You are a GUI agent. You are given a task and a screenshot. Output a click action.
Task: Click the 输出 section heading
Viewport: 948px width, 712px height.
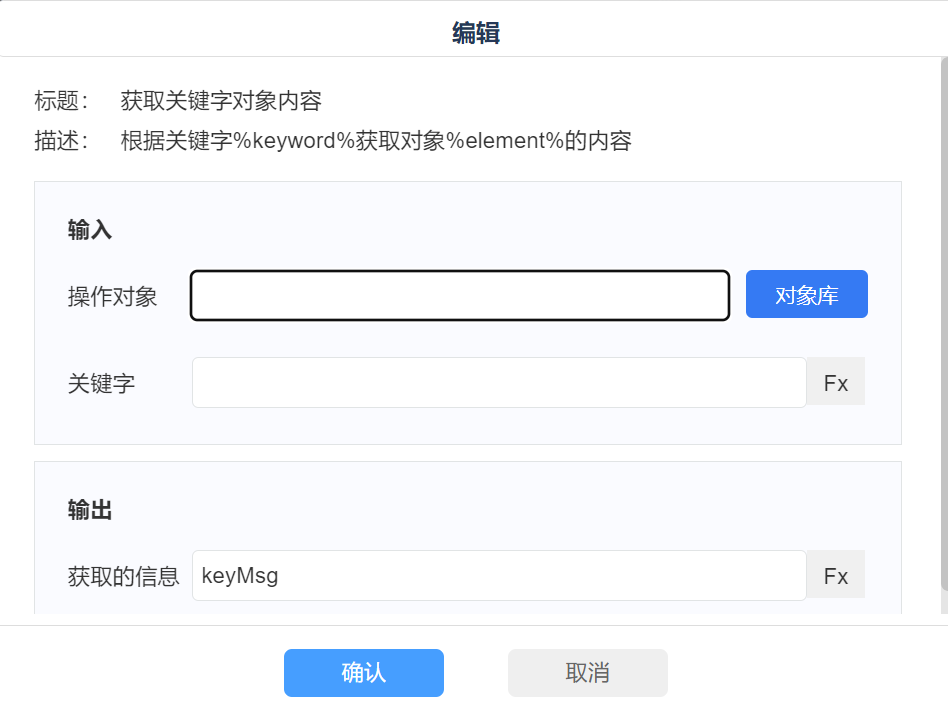point(90,511)
